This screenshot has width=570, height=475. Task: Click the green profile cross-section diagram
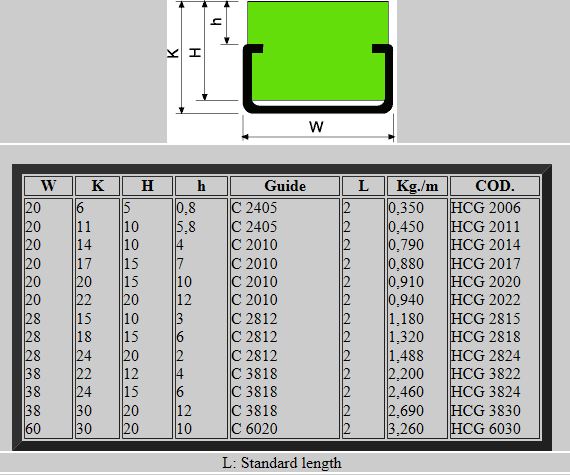click(318, 57)
